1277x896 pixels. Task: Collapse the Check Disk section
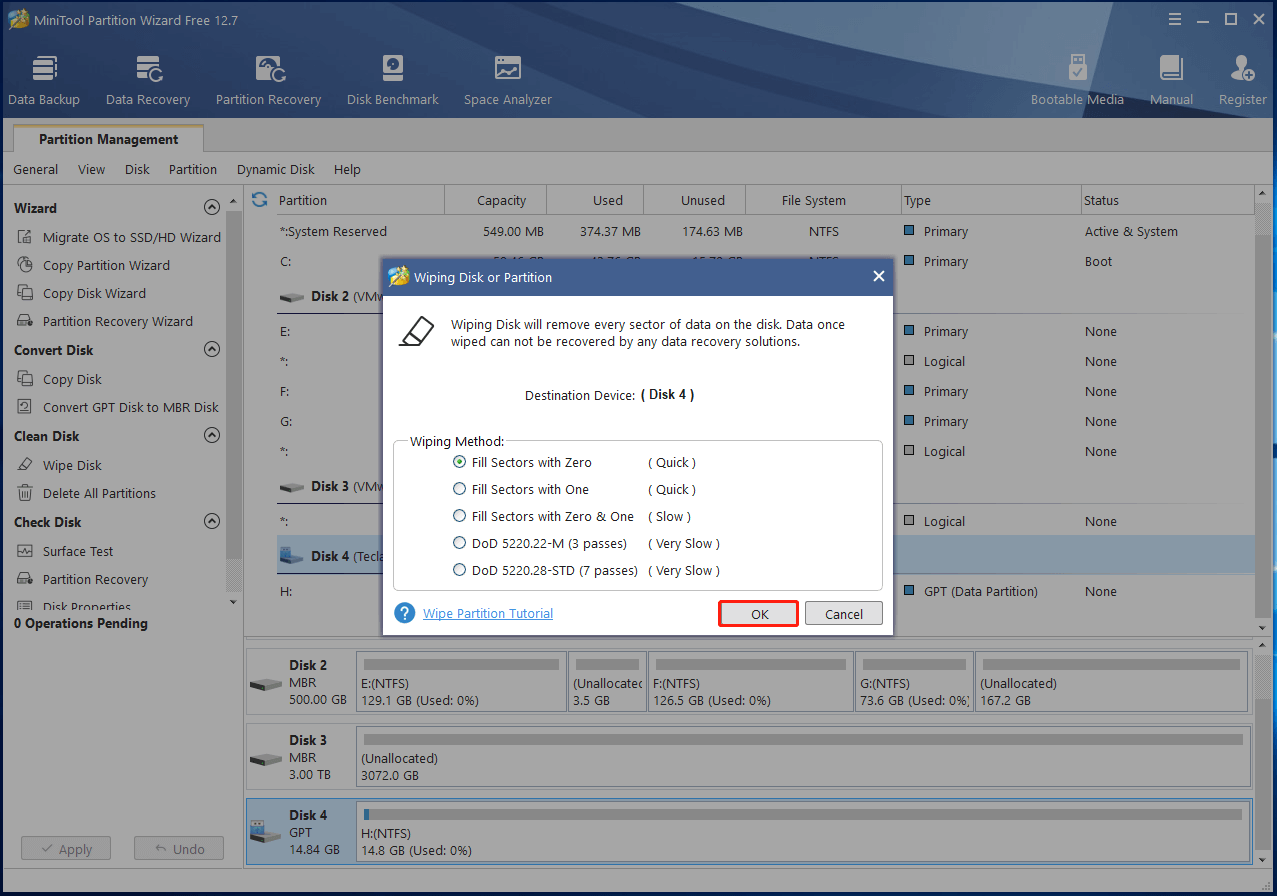pyautogui.click(x=211, y=522)
